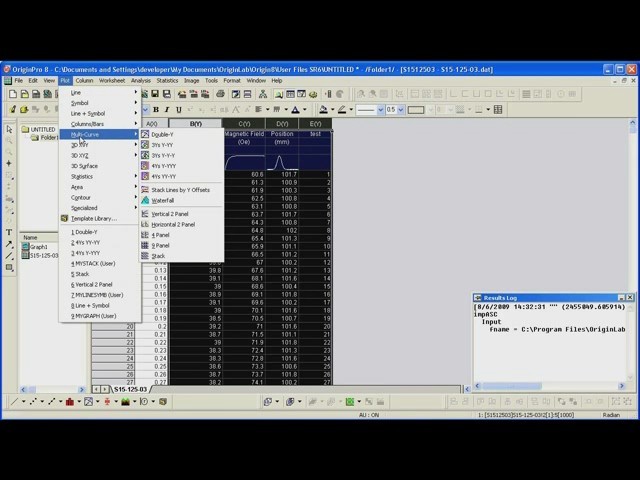
Task: Click the Italic formatting button
Action: 167,110
